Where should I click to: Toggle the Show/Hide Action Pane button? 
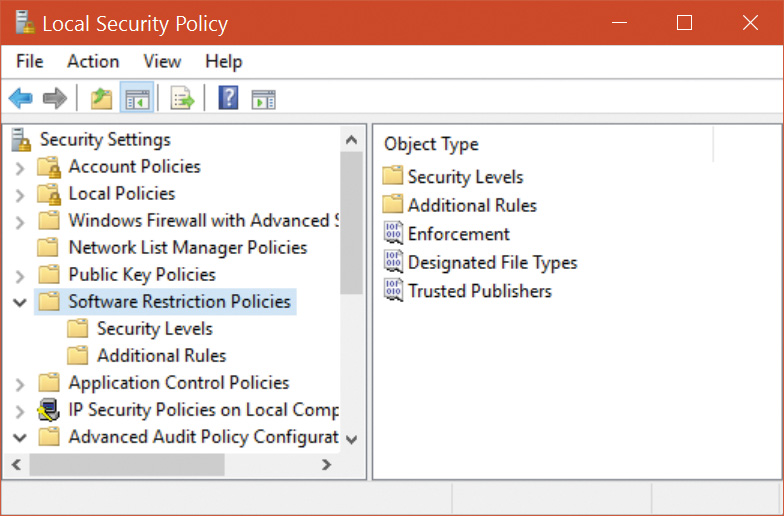(263, 98)
